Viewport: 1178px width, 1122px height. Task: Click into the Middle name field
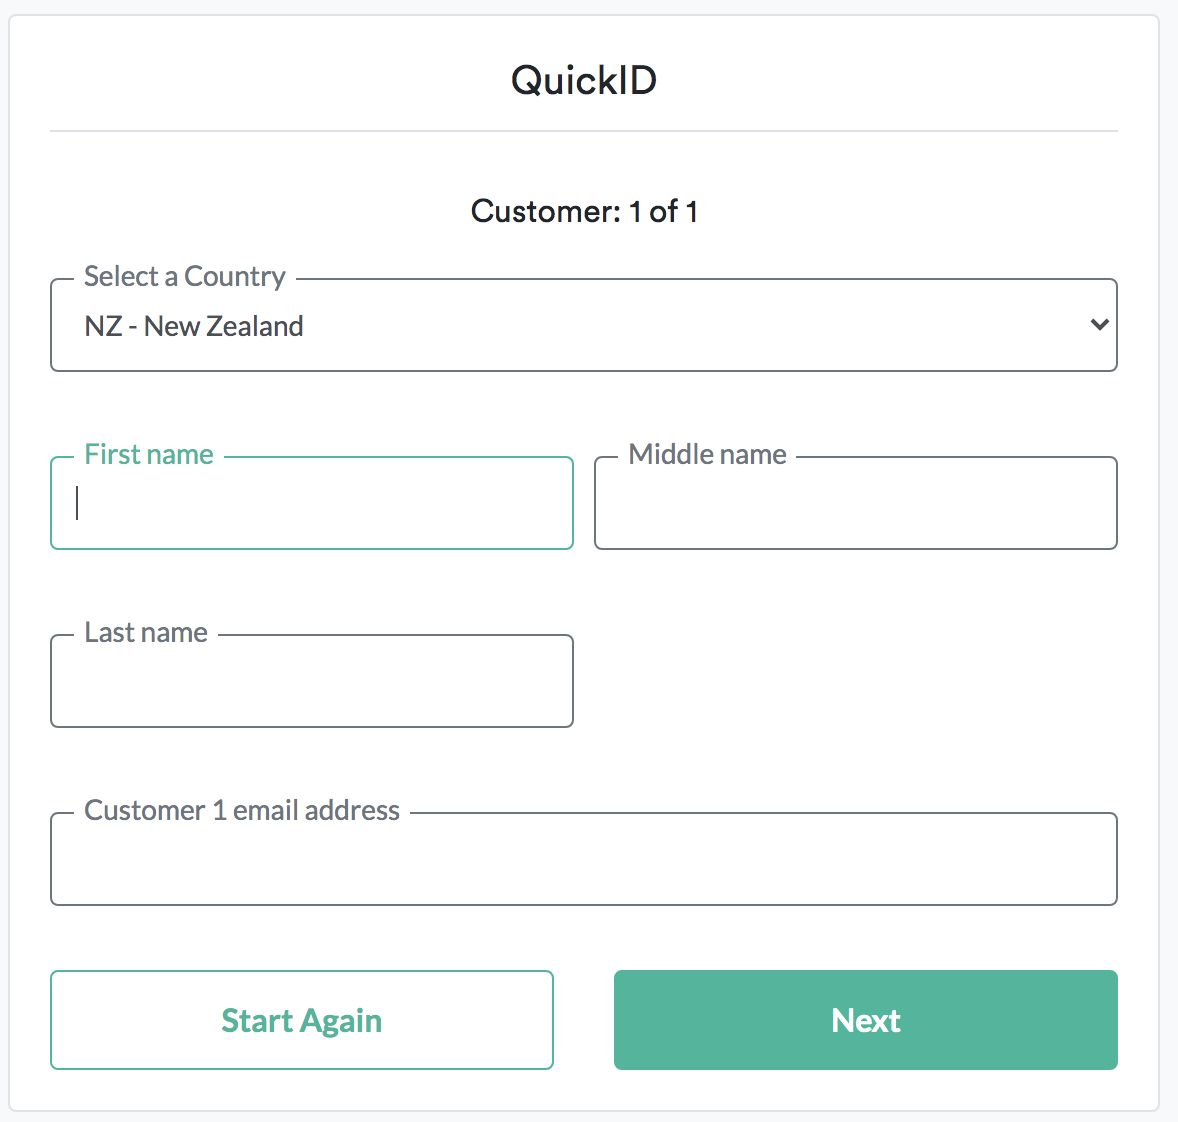855,504
